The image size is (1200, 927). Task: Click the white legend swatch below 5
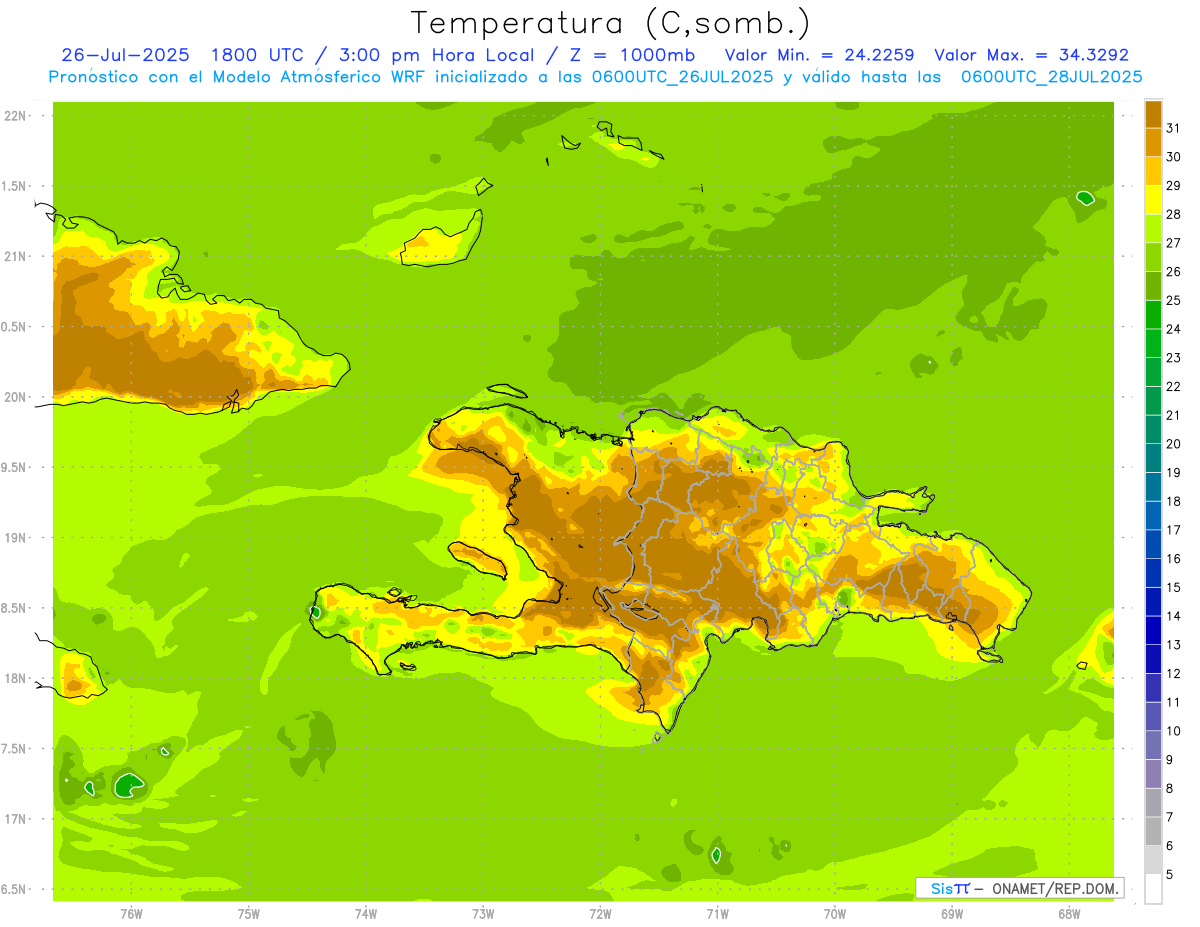click(1153, 889)
